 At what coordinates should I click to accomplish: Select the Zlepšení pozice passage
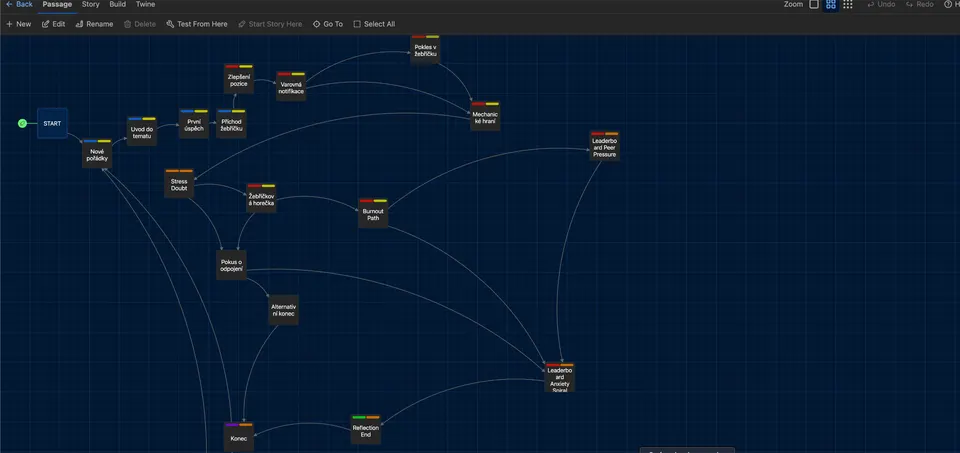[x=239, y=80]
